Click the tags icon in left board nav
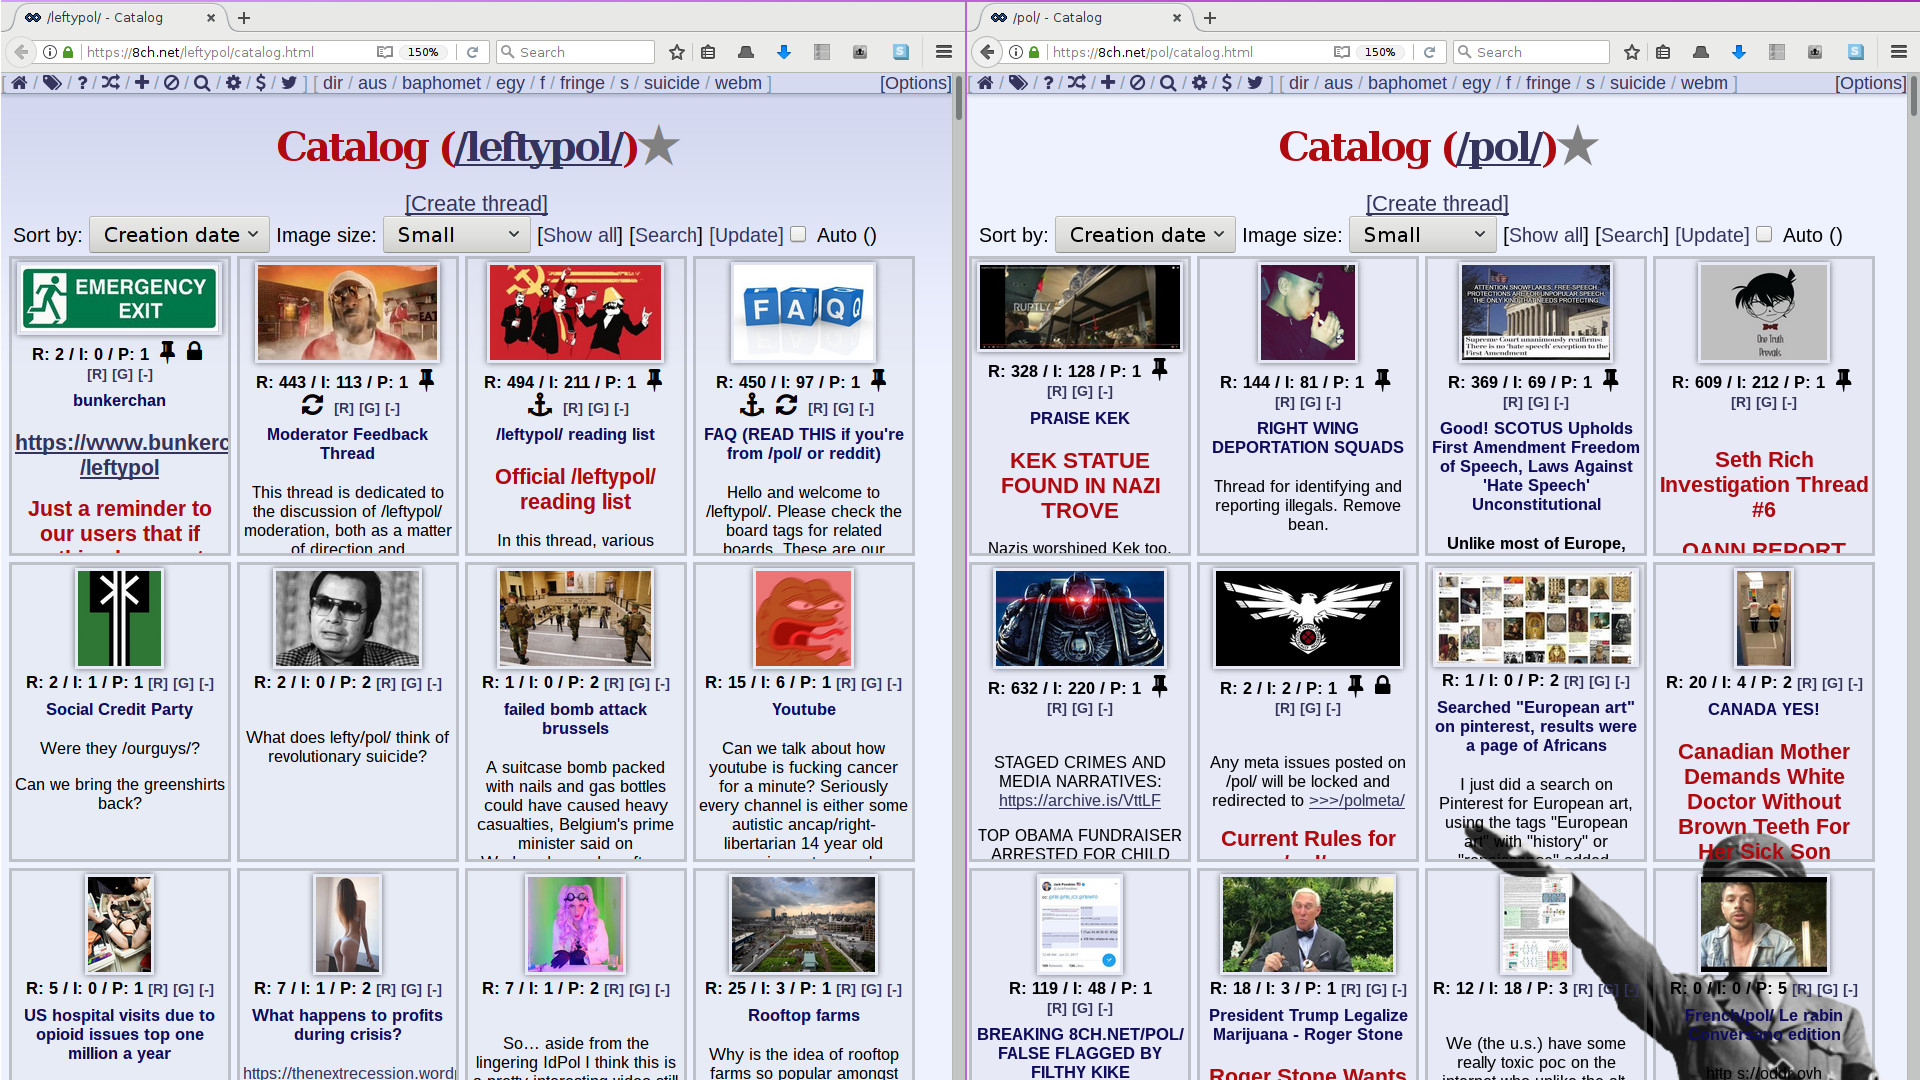Viewport: 1920px width, 1080px height. (x=51, y=83)
